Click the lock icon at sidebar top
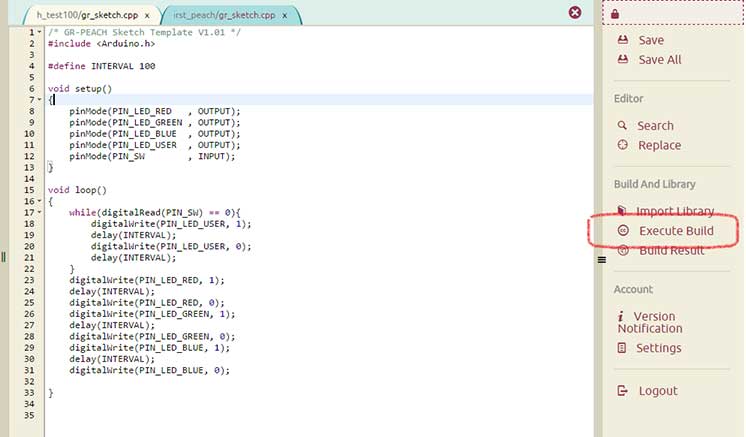The width and height of the screenshot is (746, 437). [x=614, y=14]
